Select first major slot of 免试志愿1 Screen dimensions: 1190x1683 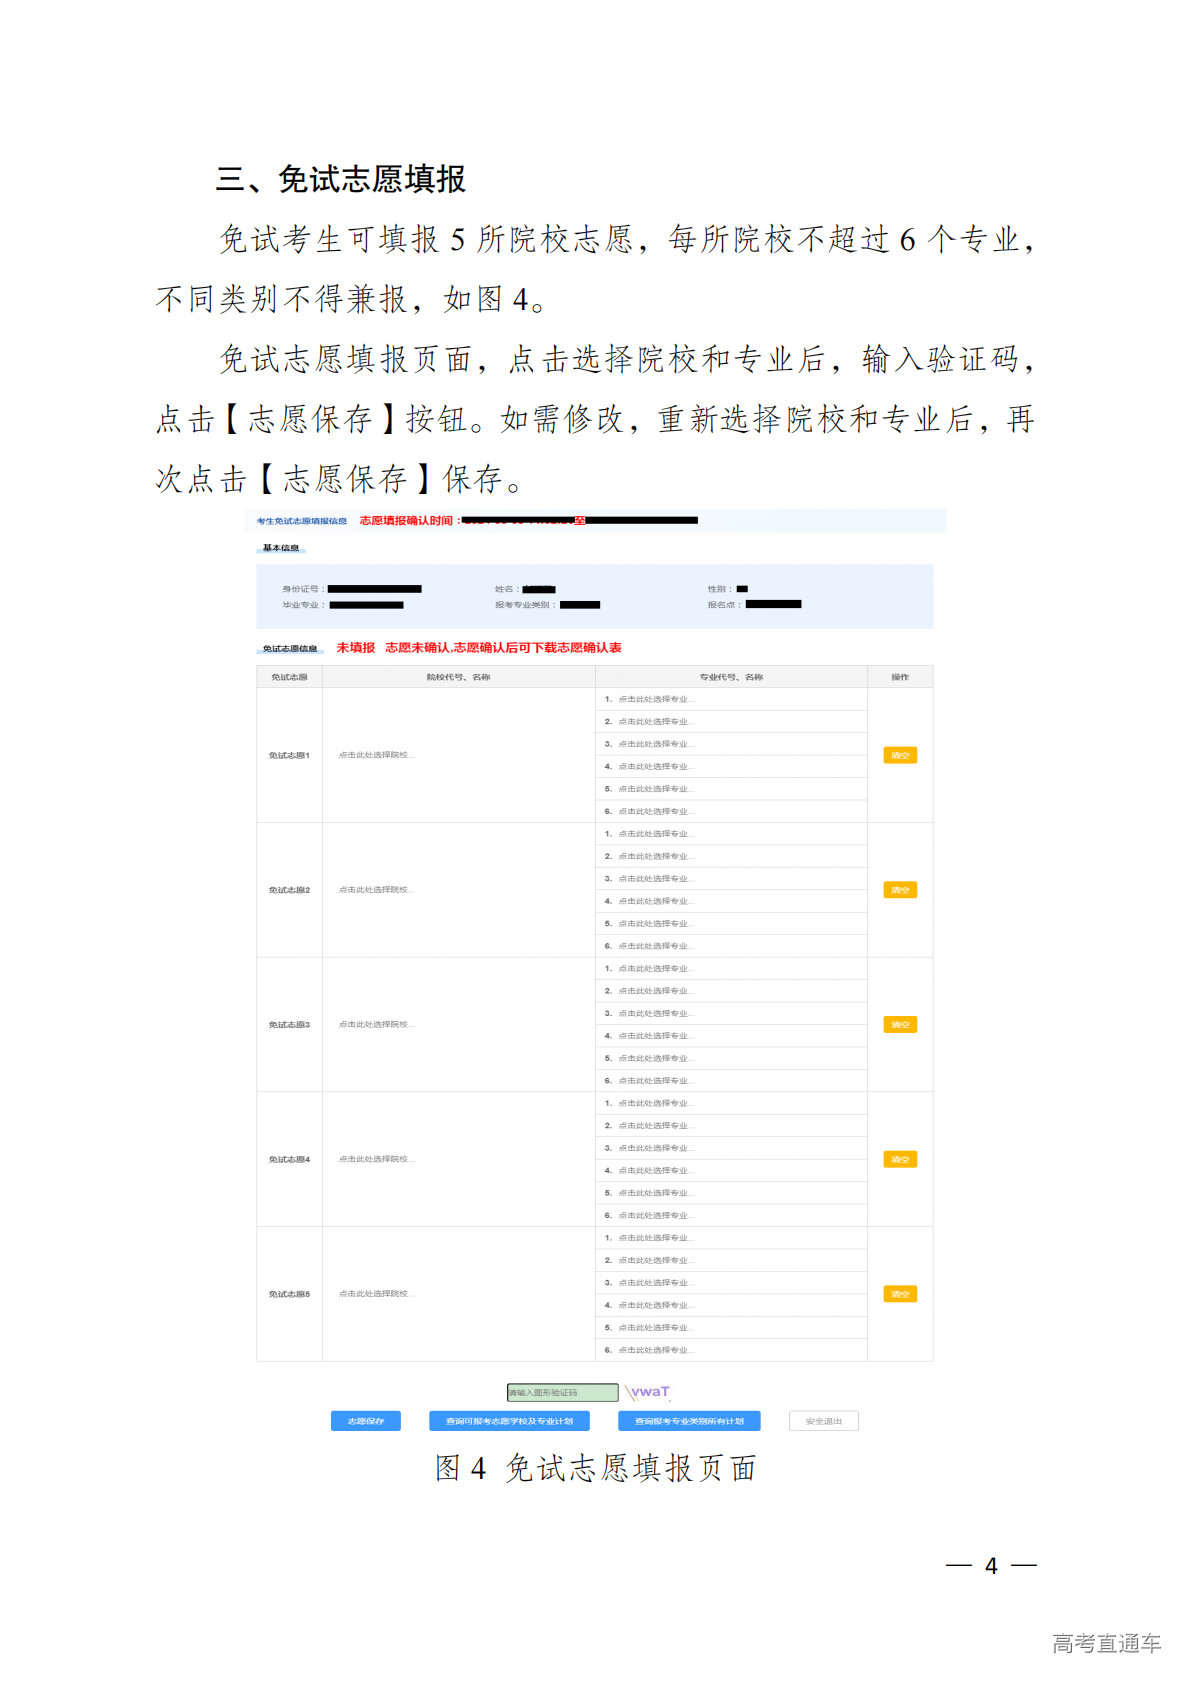click(x=654, y=699)
